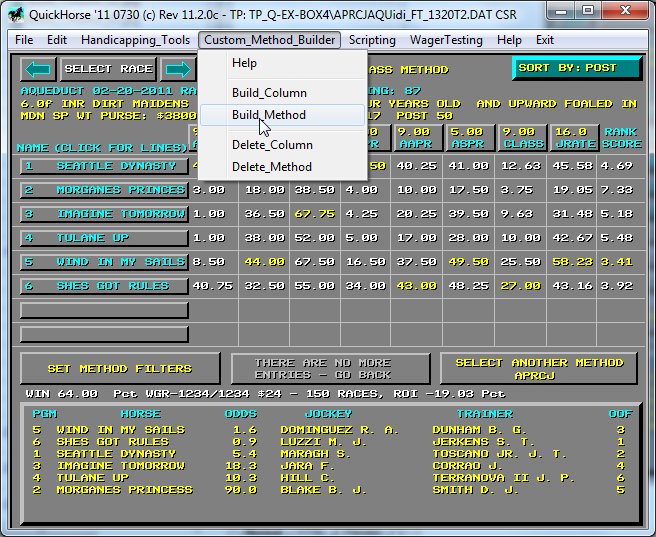Viewport: 656px width, 537px height.
Task: Open the File menu
Action: point(24,40)
